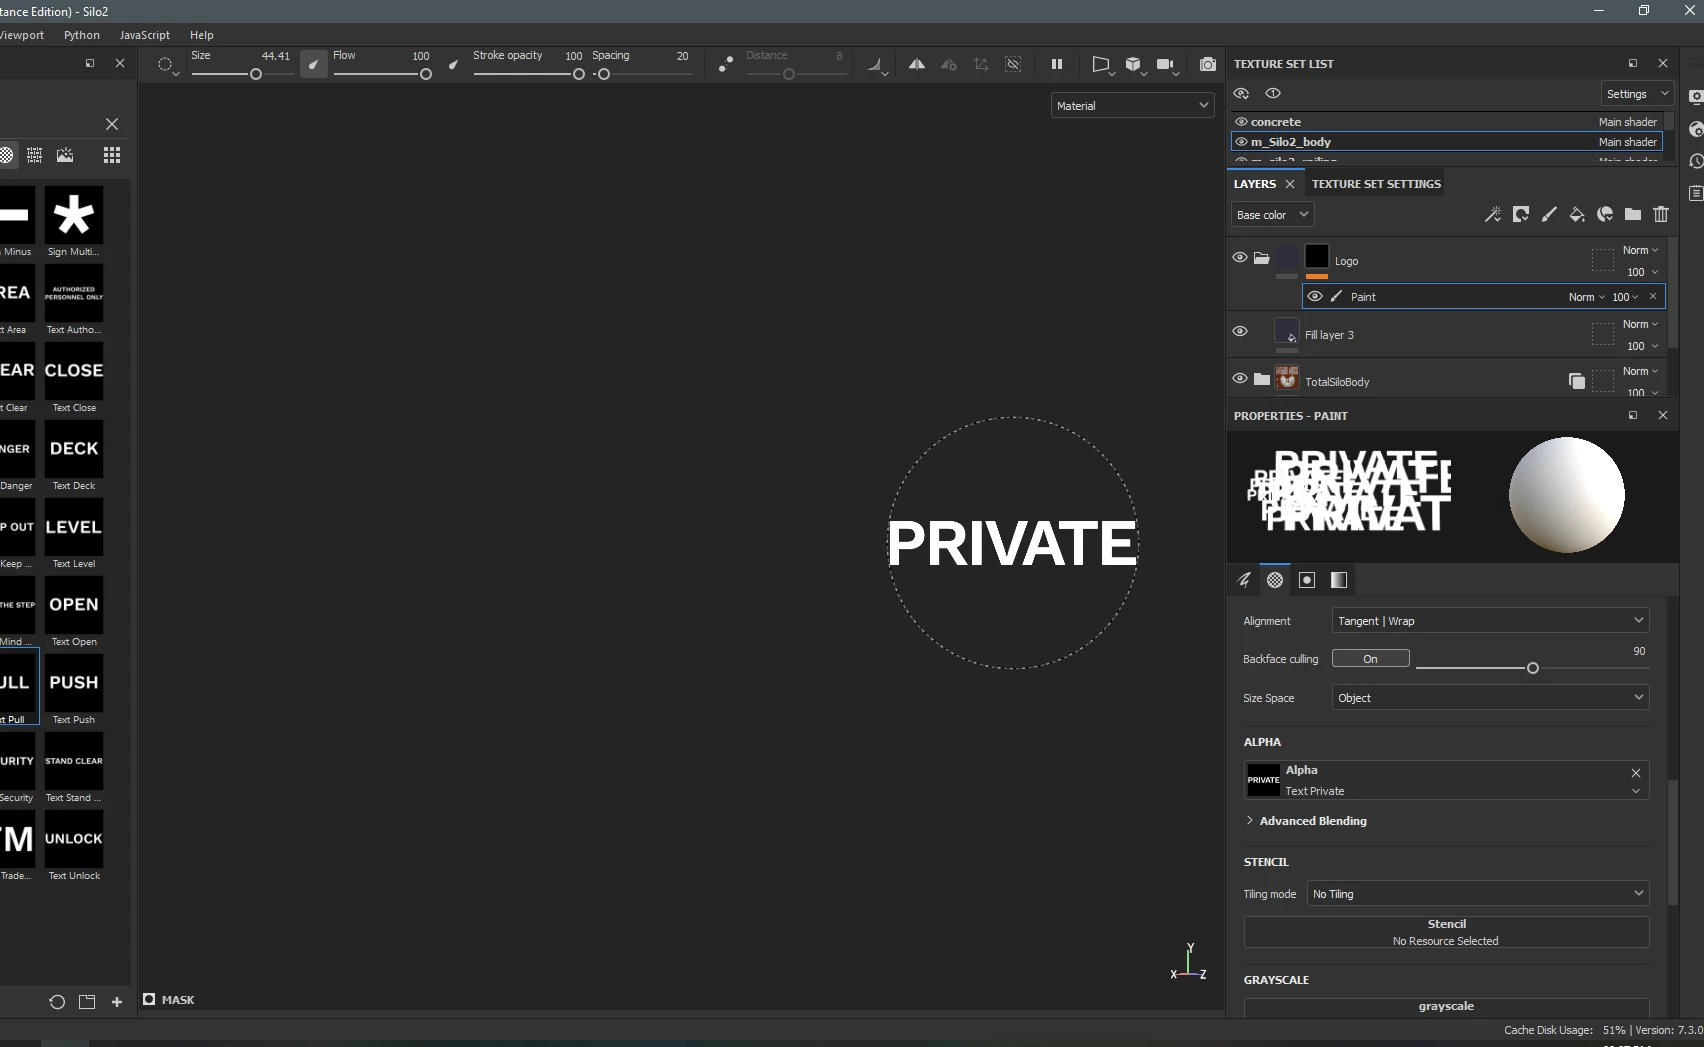Click folder icon at assets panel bottom
Screen dimensions: 1704x1047
(87, 1002)
